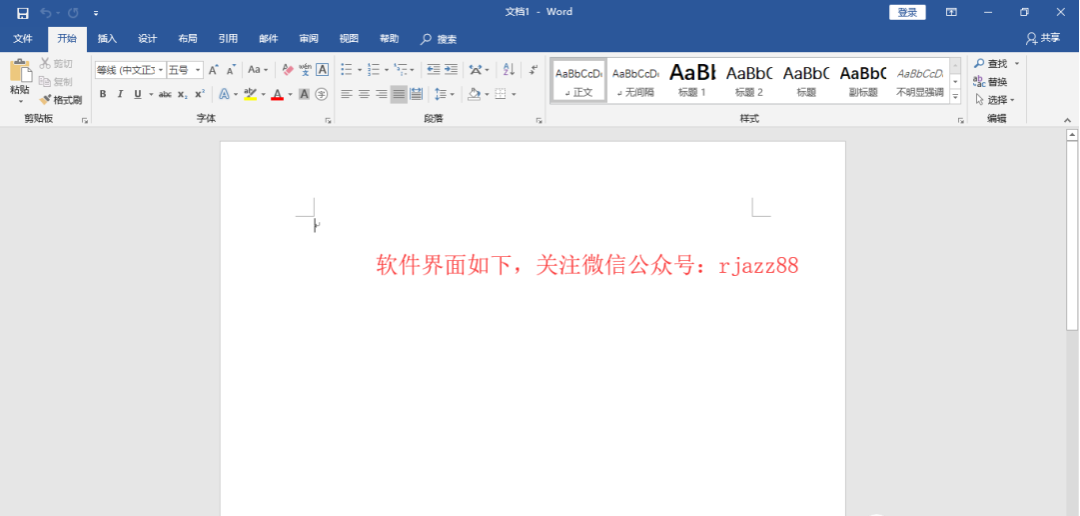Click the bullet list icon
Screen dimensions: 1080x516
point(346,70)
